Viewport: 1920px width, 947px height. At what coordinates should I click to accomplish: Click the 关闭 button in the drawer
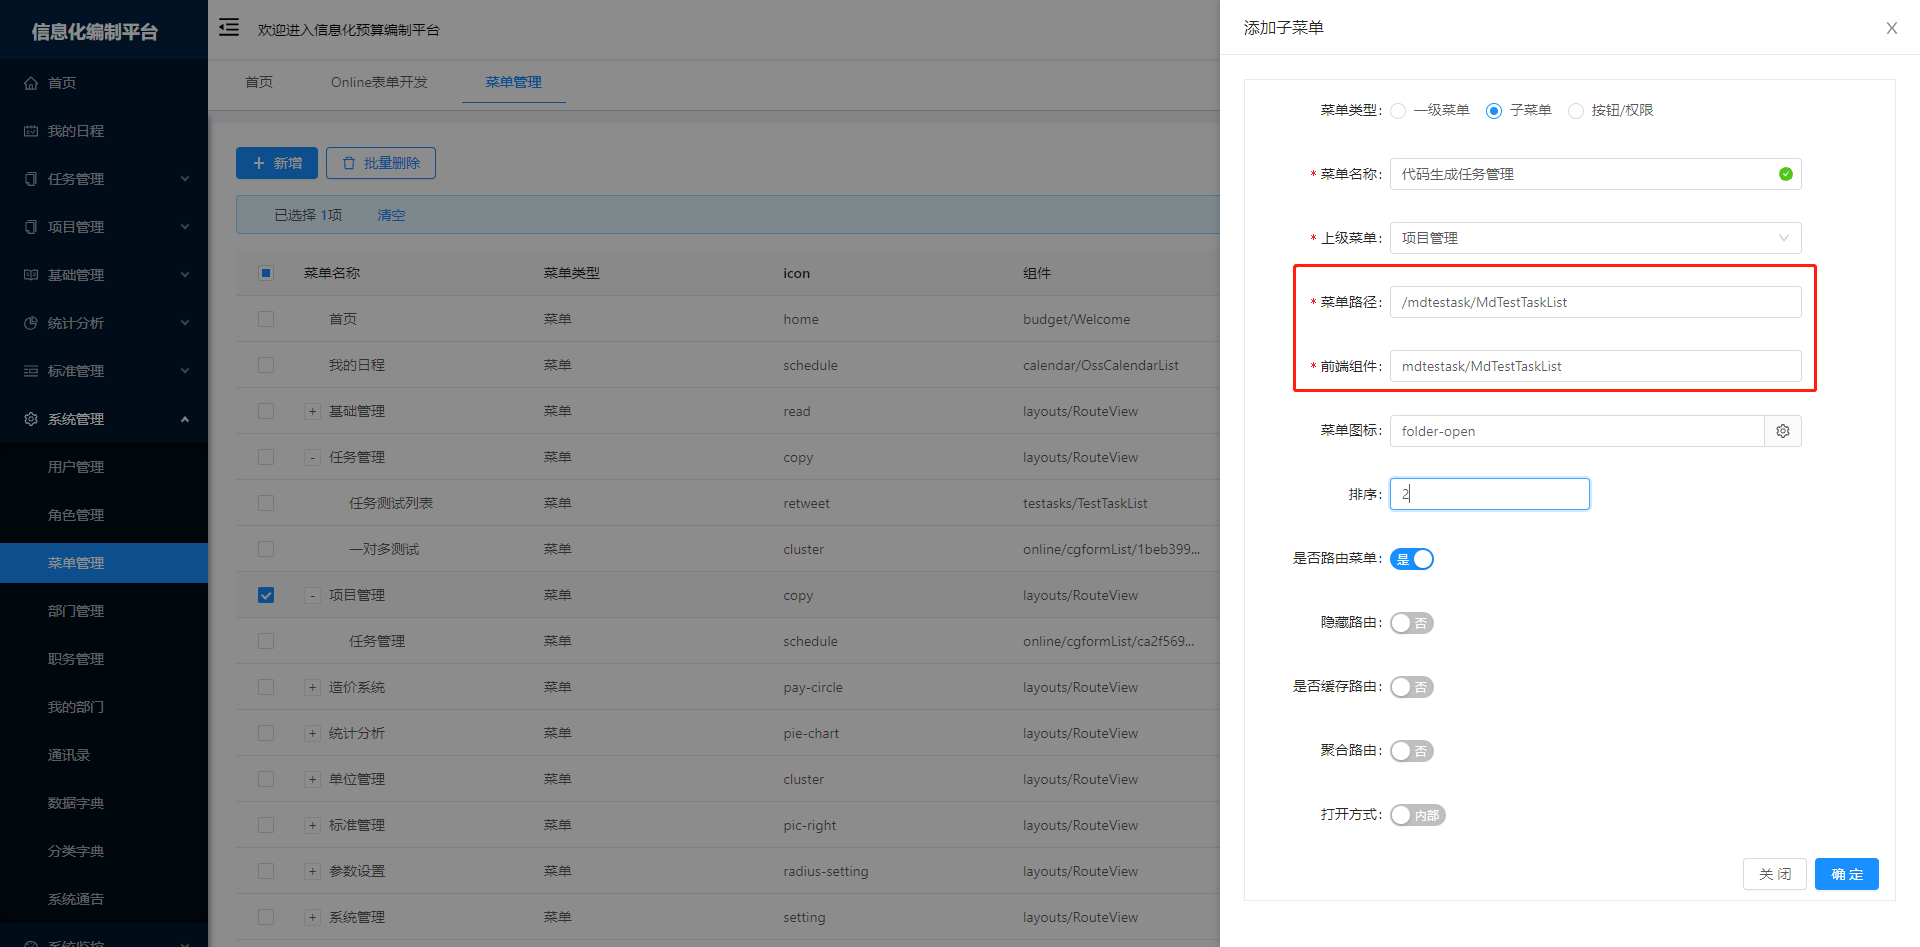coord(1775,874)
